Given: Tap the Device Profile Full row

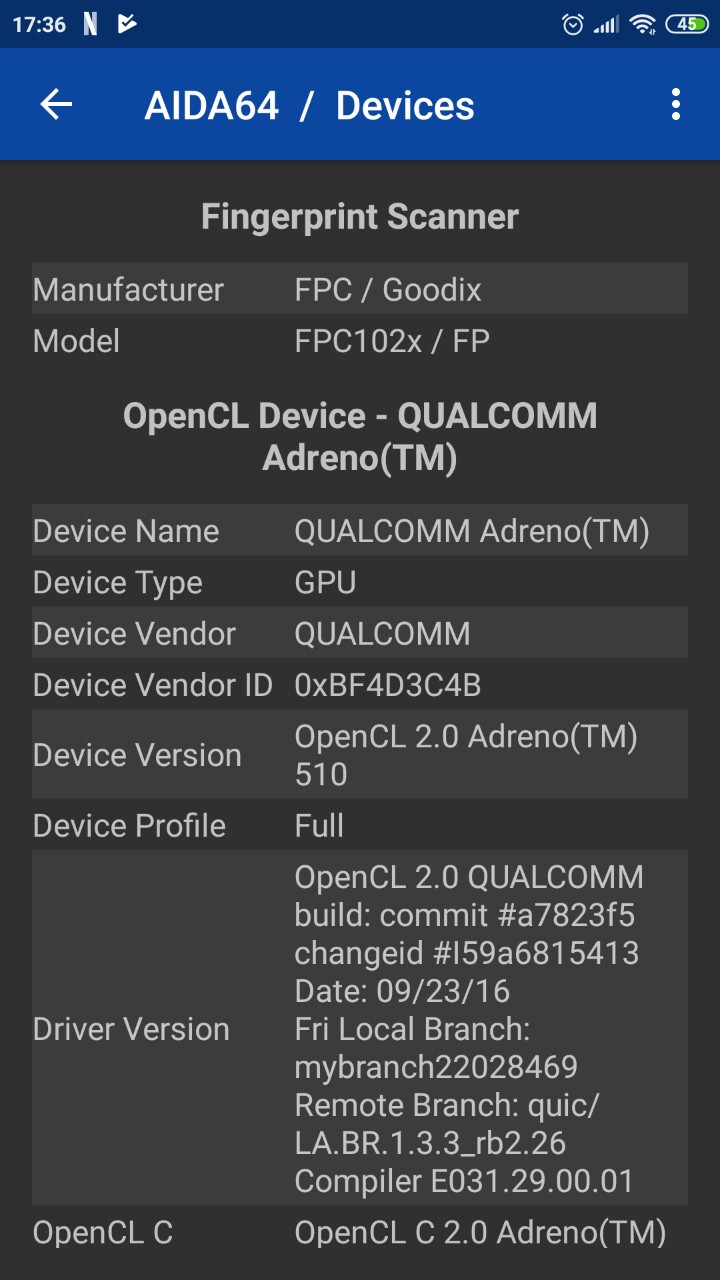Looking at the screenshot, I should [360, 825].
